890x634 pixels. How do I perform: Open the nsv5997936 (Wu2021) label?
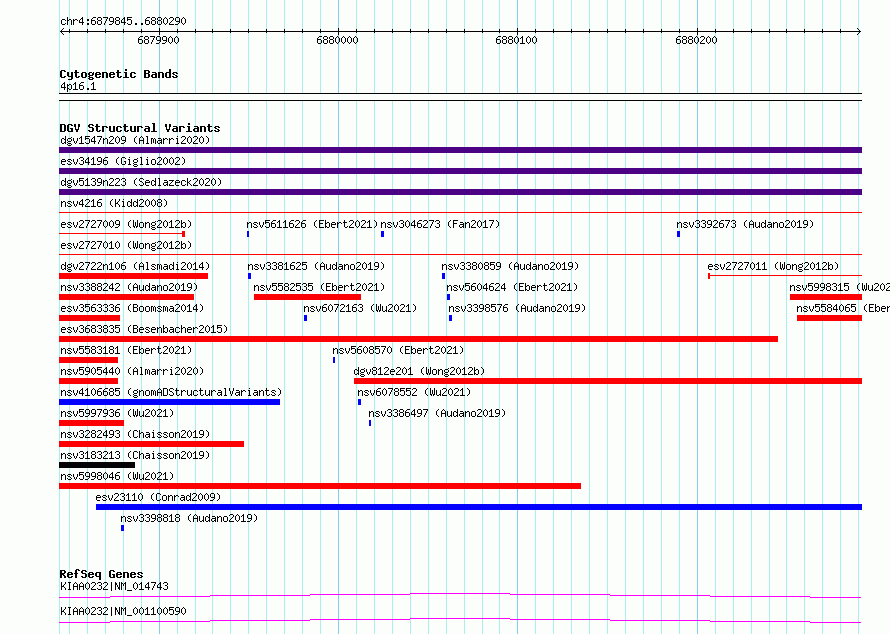117,413
